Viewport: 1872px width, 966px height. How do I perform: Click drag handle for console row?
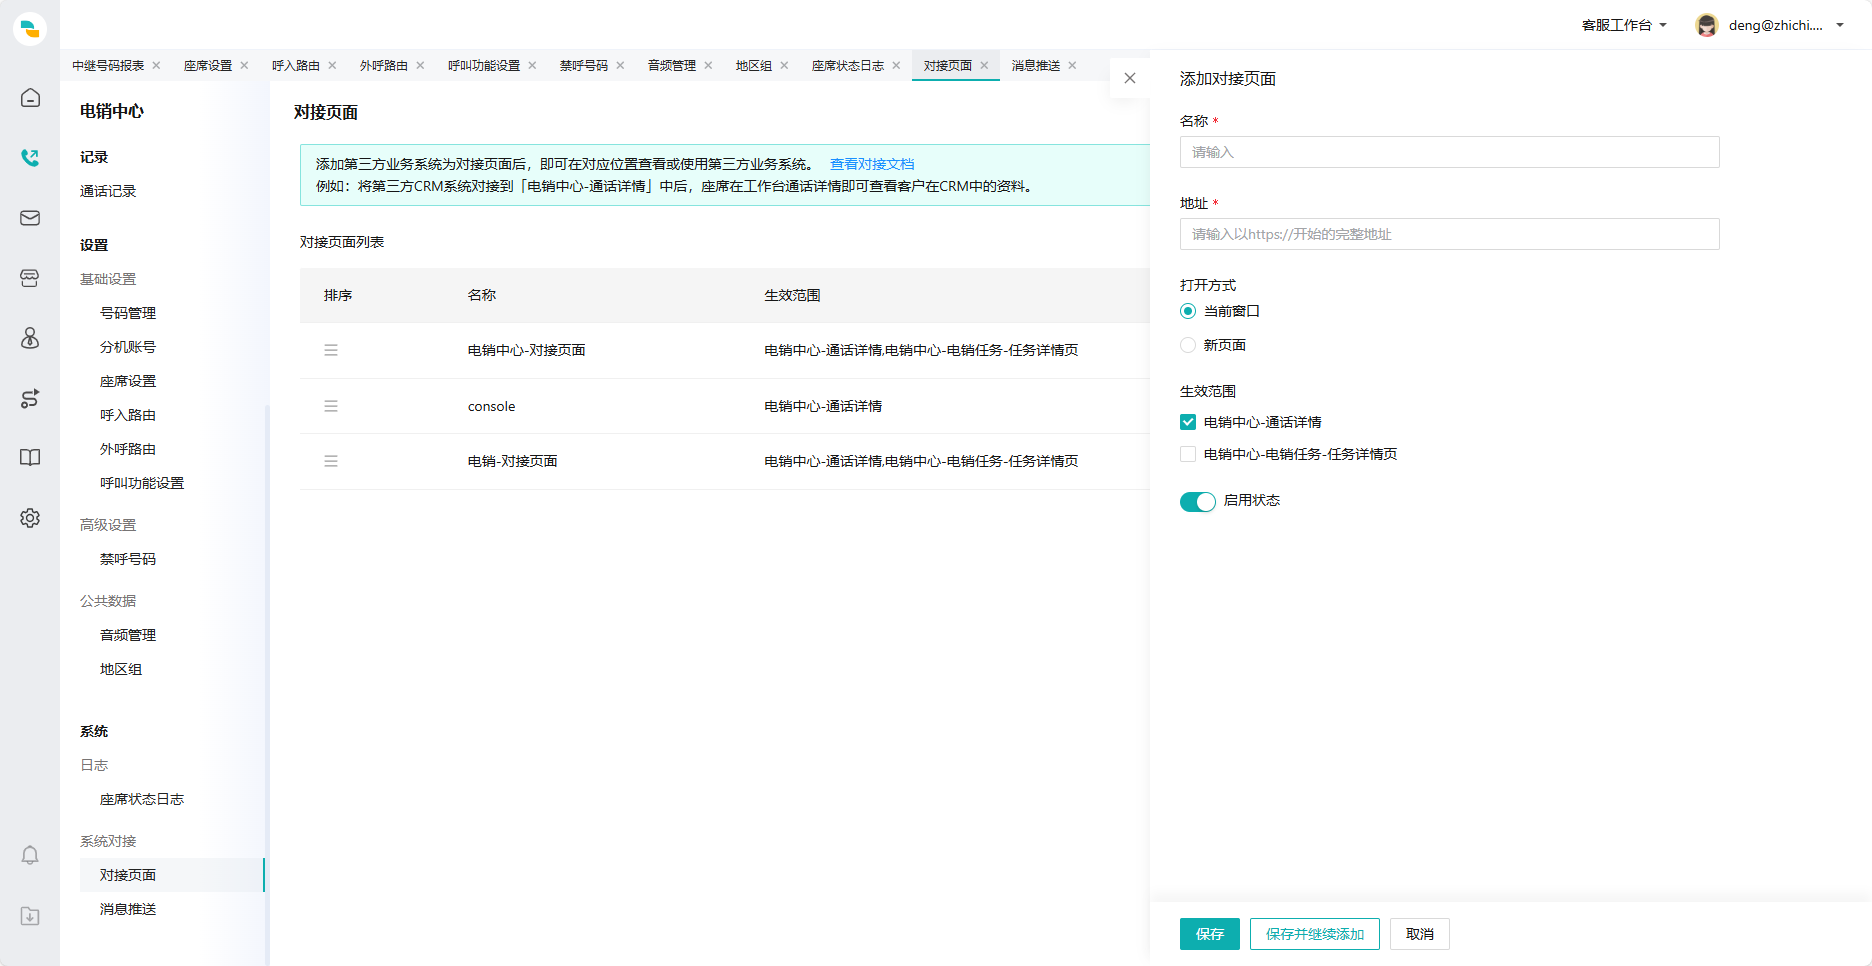click(x=331, y=406)
